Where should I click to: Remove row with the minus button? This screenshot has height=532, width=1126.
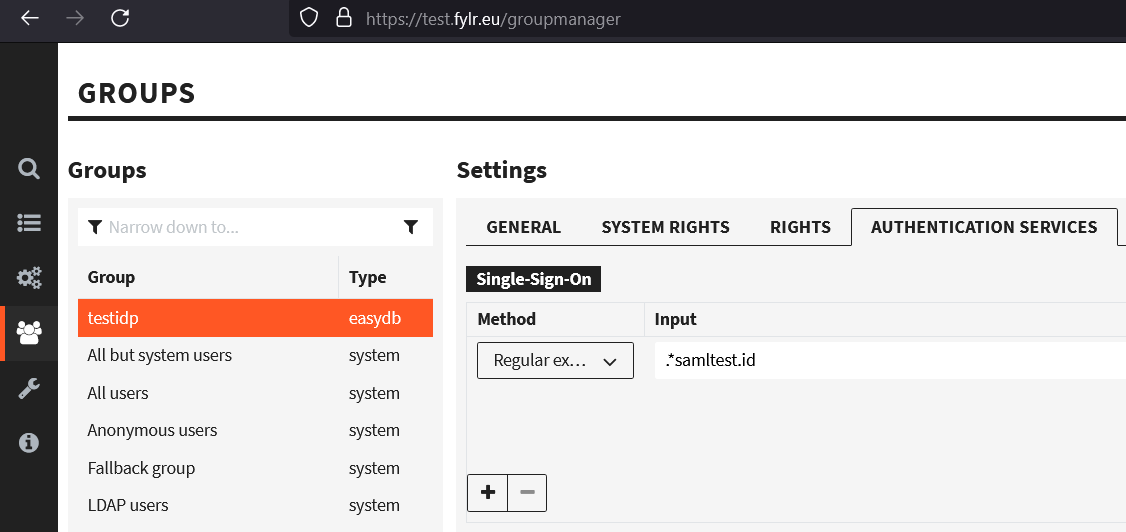click(527, 493)
